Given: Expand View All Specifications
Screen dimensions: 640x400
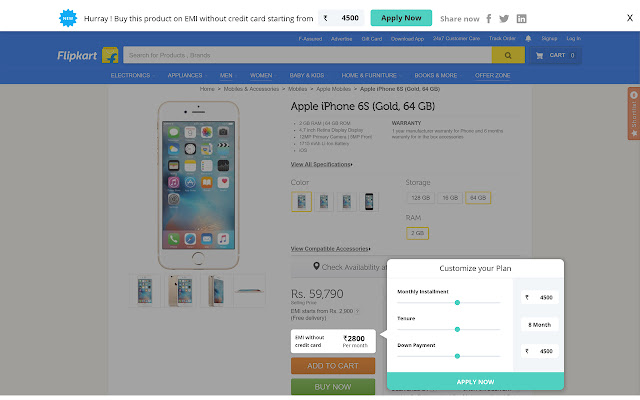Looking at the screenshot, I should (x=321, y=163).
